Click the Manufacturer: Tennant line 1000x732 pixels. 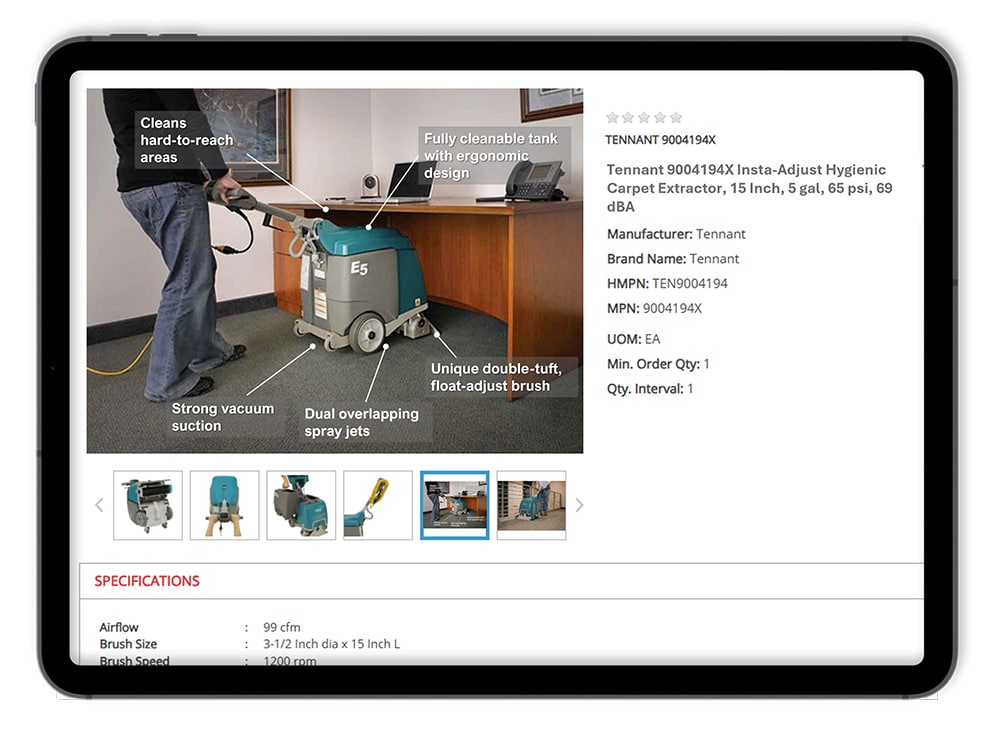pyautogui.click(x=676, y=234)
